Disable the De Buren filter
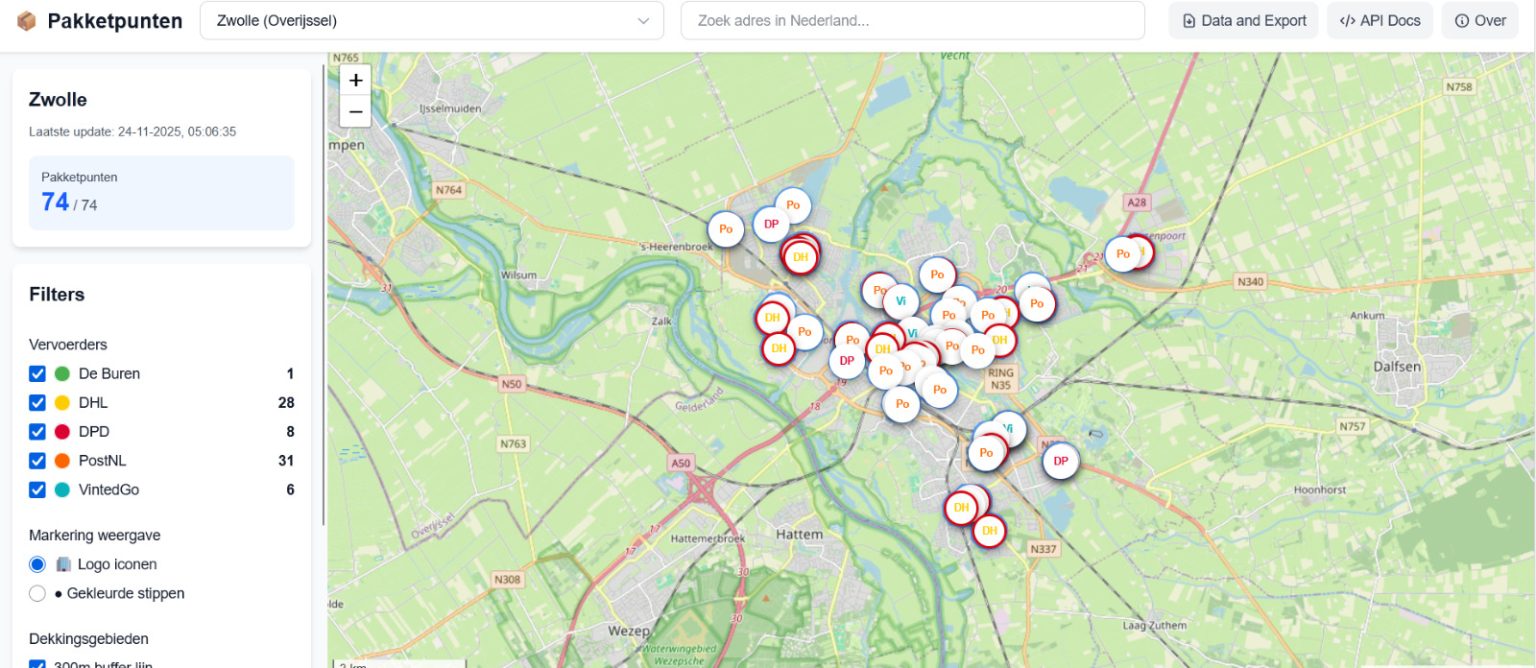Screen dimensions: 1536x668 pos(37,373)
